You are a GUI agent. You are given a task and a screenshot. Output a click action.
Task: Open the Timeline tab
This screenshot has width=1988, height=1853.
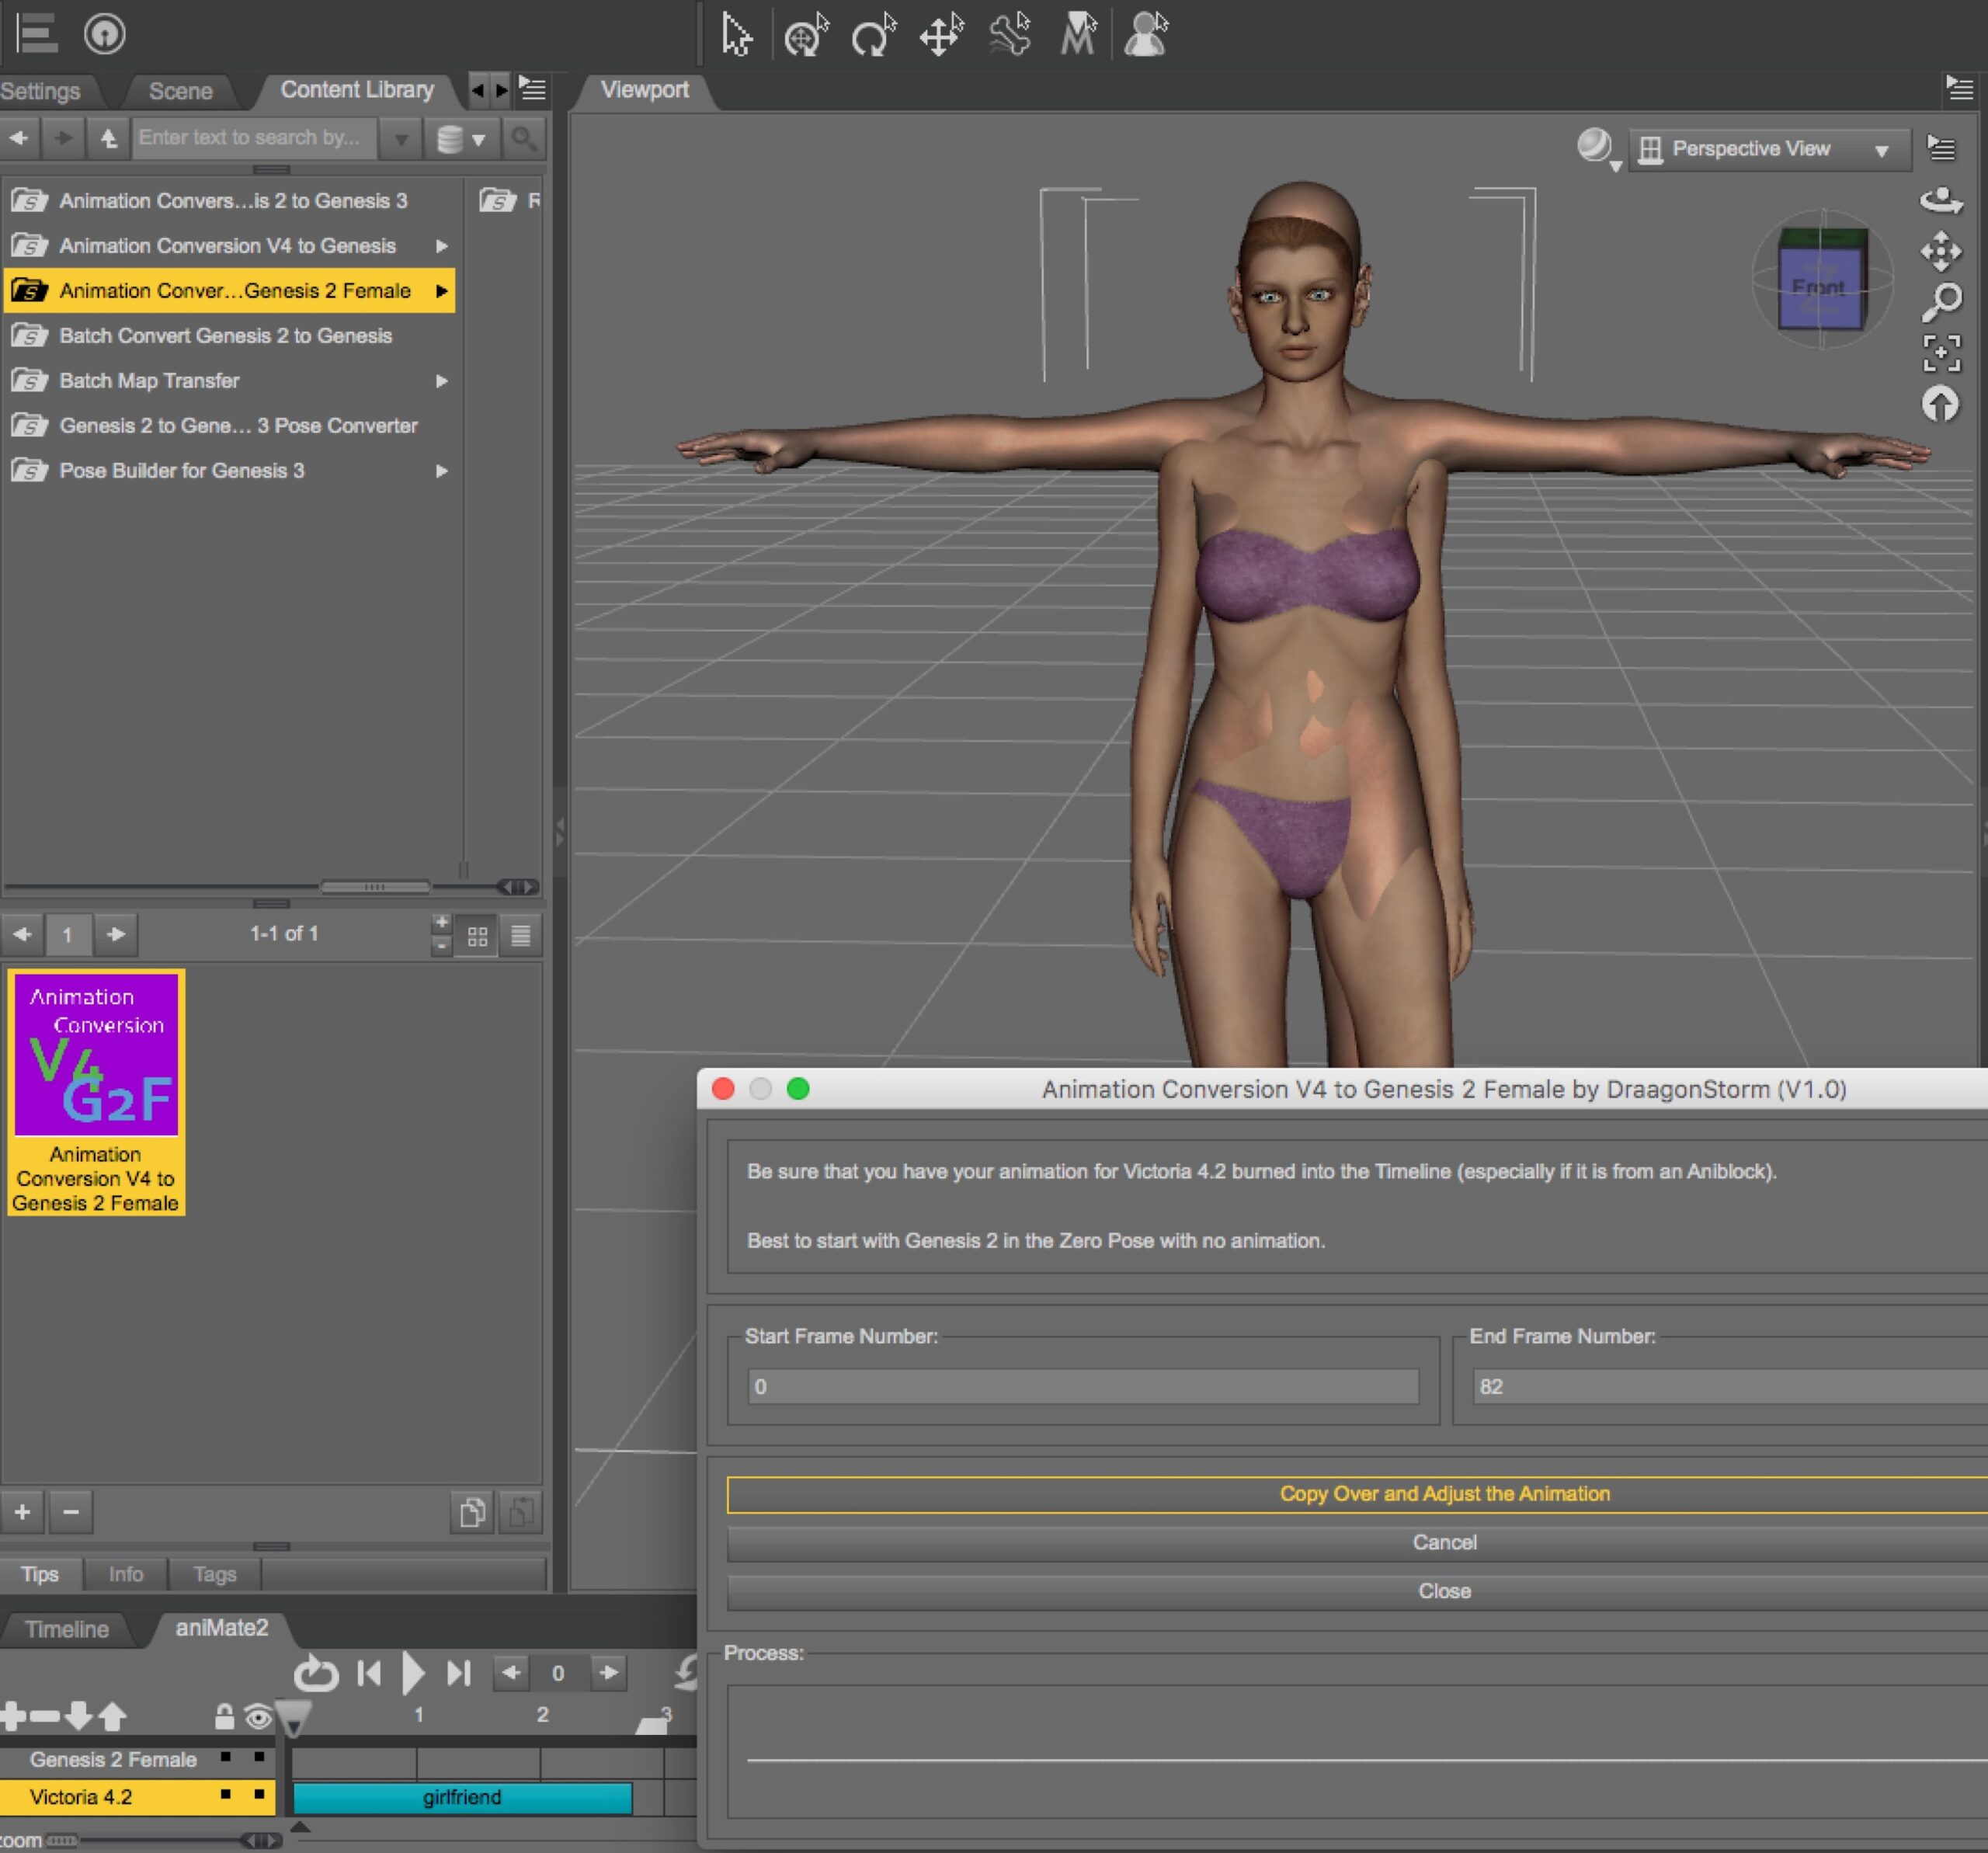coord(66,1629)
